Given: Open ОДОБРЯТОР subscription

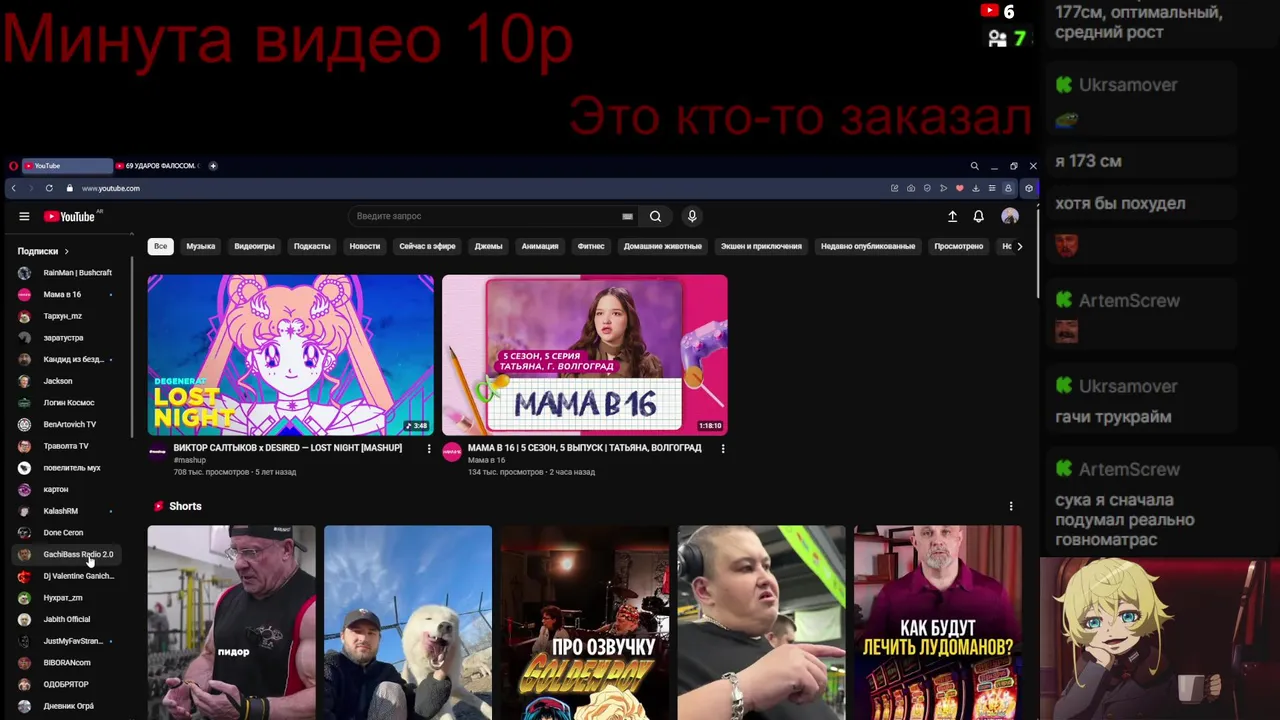Looking at the screenshot, I should click(67, 684).
